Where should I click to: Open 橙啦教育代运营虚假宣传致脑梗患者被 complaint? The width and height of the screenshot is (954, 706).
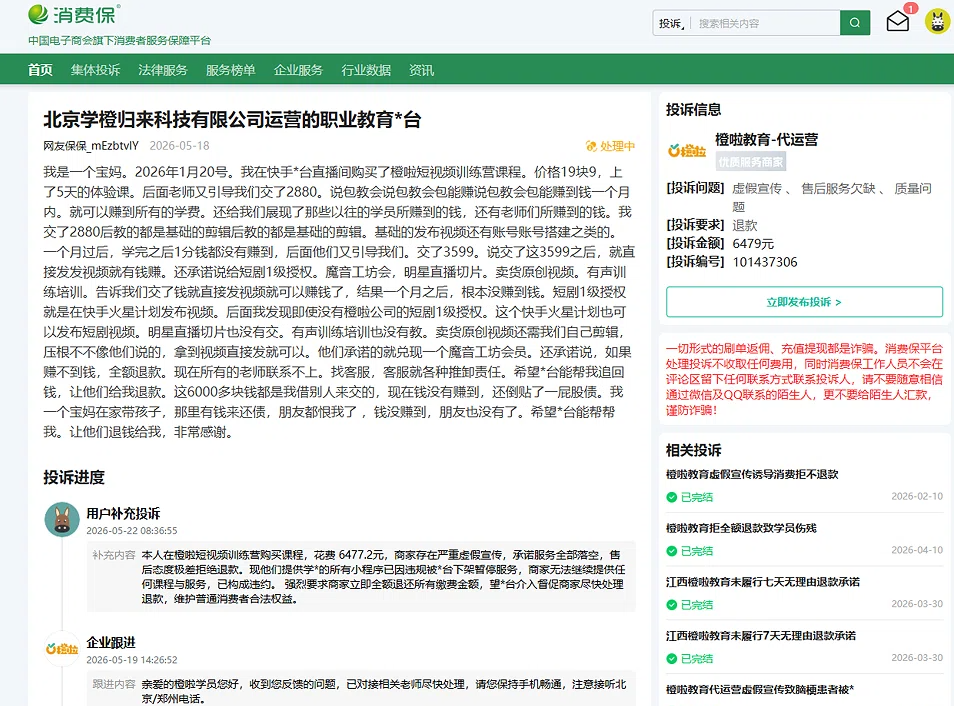(x=760, y=689)
